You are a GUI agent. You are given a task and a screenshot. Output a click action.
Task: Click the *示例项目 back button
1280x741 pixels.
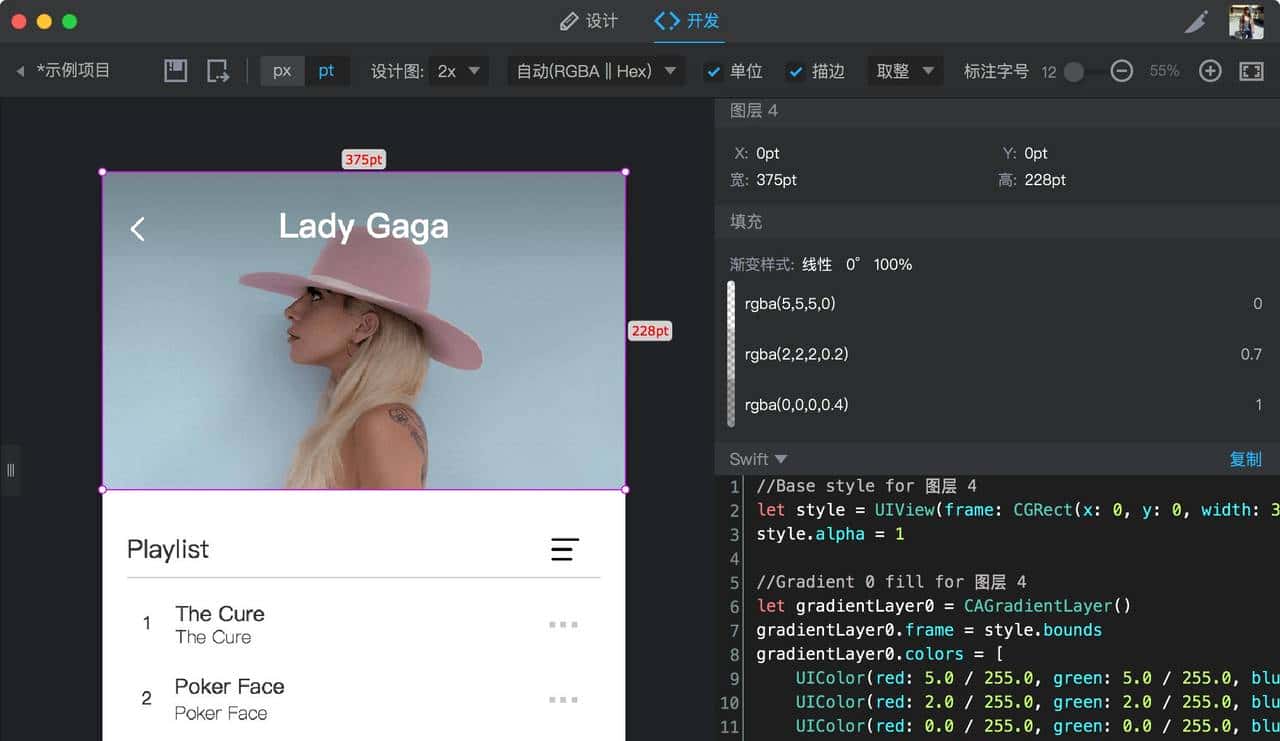tap(63, 71)
